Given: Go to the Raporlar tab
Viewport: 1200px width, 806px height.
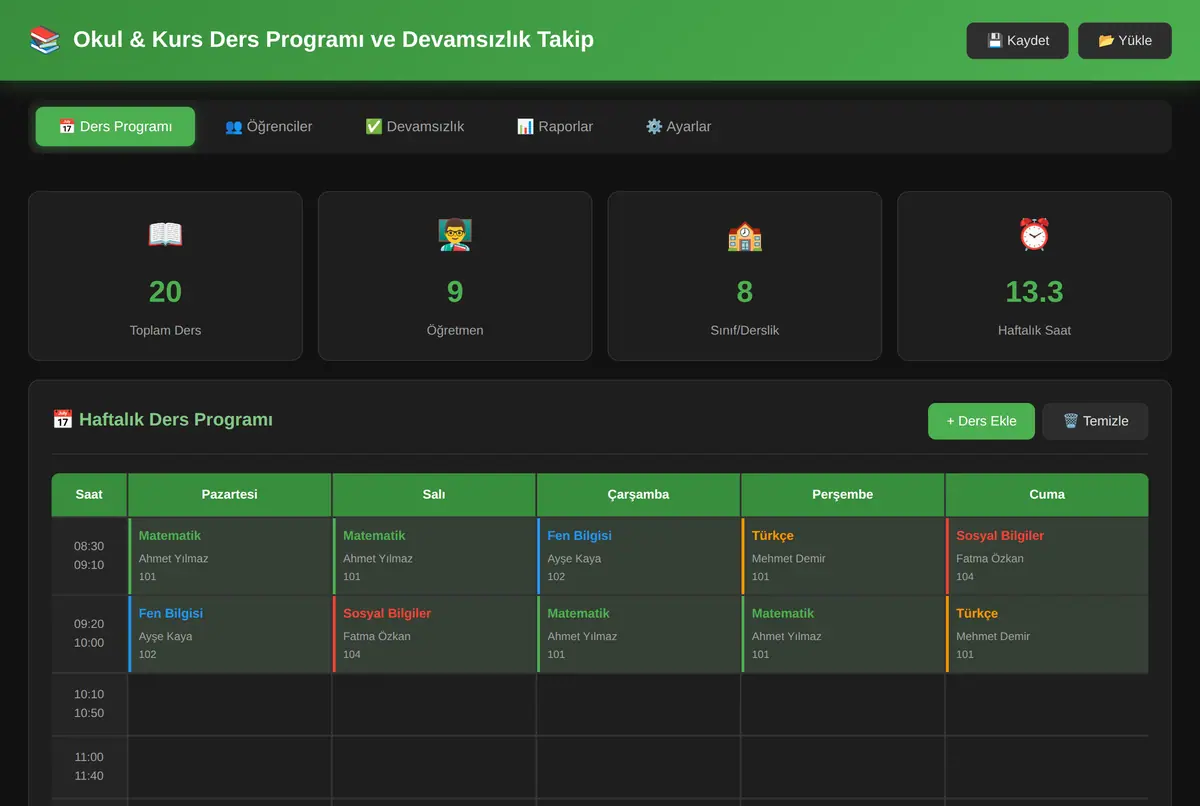Looking at the screenshot, I should [554, 127].
